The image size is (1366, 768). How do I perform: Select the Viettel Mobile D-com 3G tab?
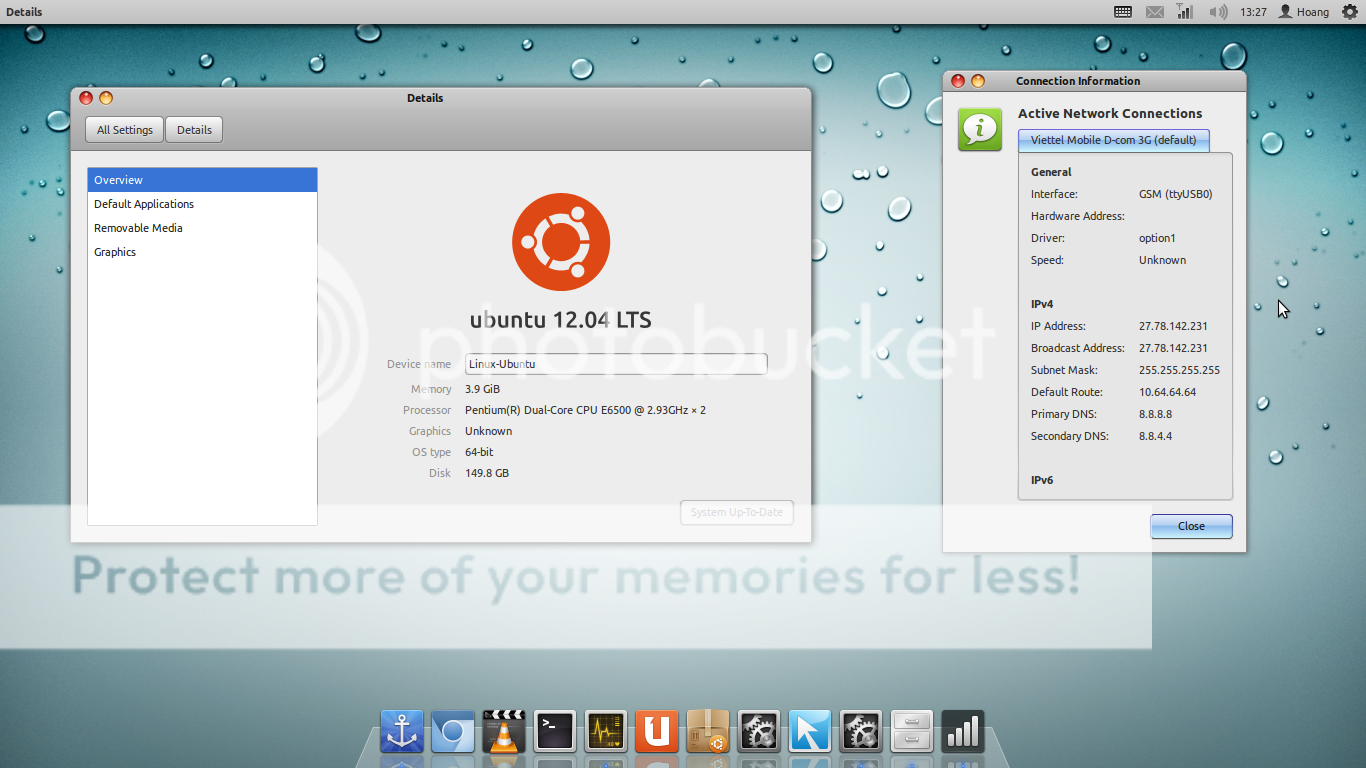pos(1113,140)
